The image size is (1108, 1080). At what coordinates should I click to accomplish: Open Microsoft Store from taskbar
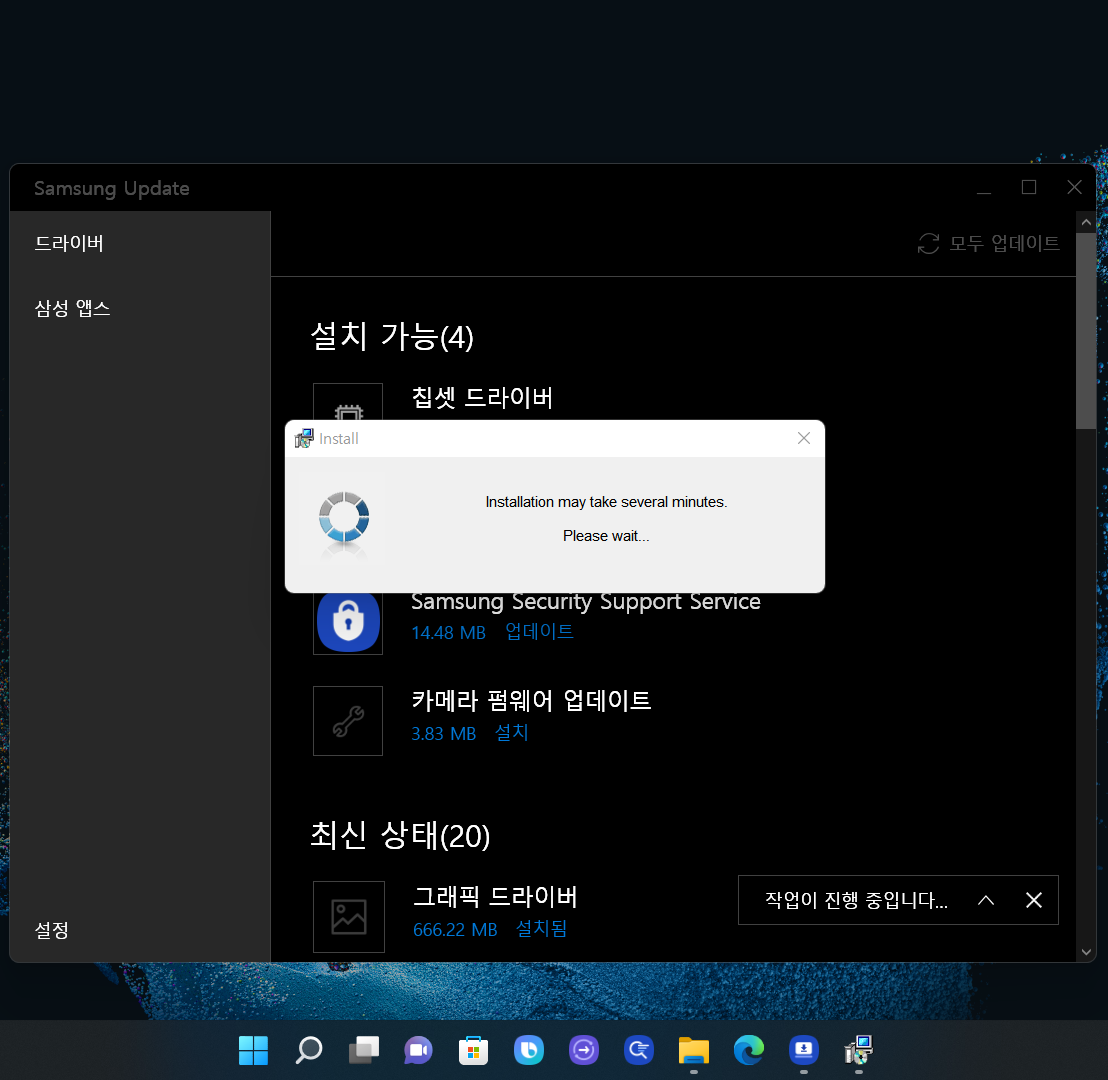tap(473, 1050)
